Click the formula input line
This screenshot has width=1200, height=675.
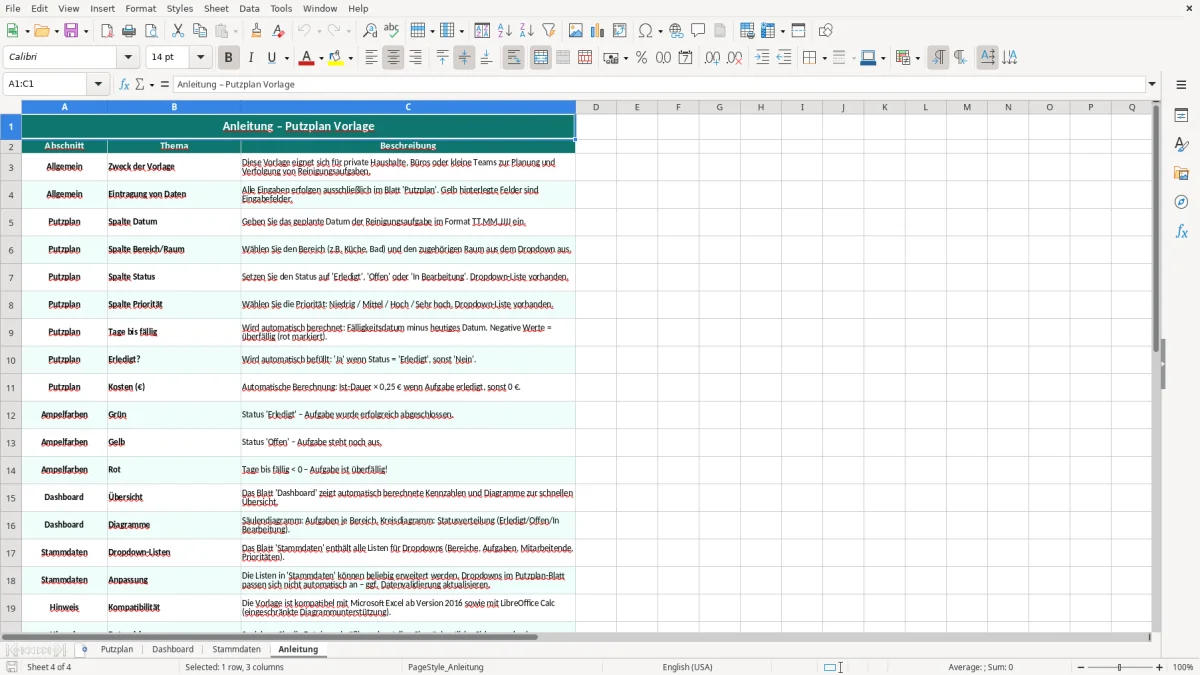(659, 84)
